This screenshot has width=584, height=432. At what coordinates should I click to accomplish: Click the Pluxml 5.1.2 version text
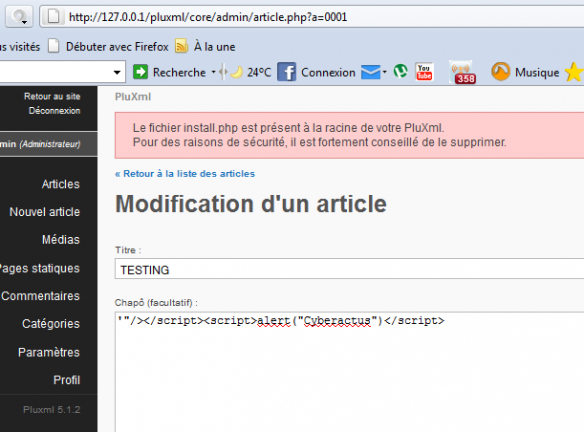51,410
